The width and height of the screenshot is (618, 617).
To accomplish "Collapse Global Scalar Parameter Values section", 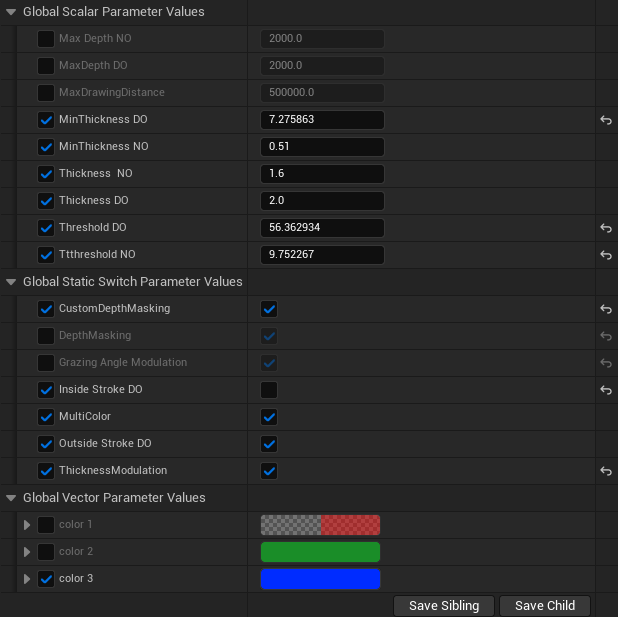I will (11, 12).
